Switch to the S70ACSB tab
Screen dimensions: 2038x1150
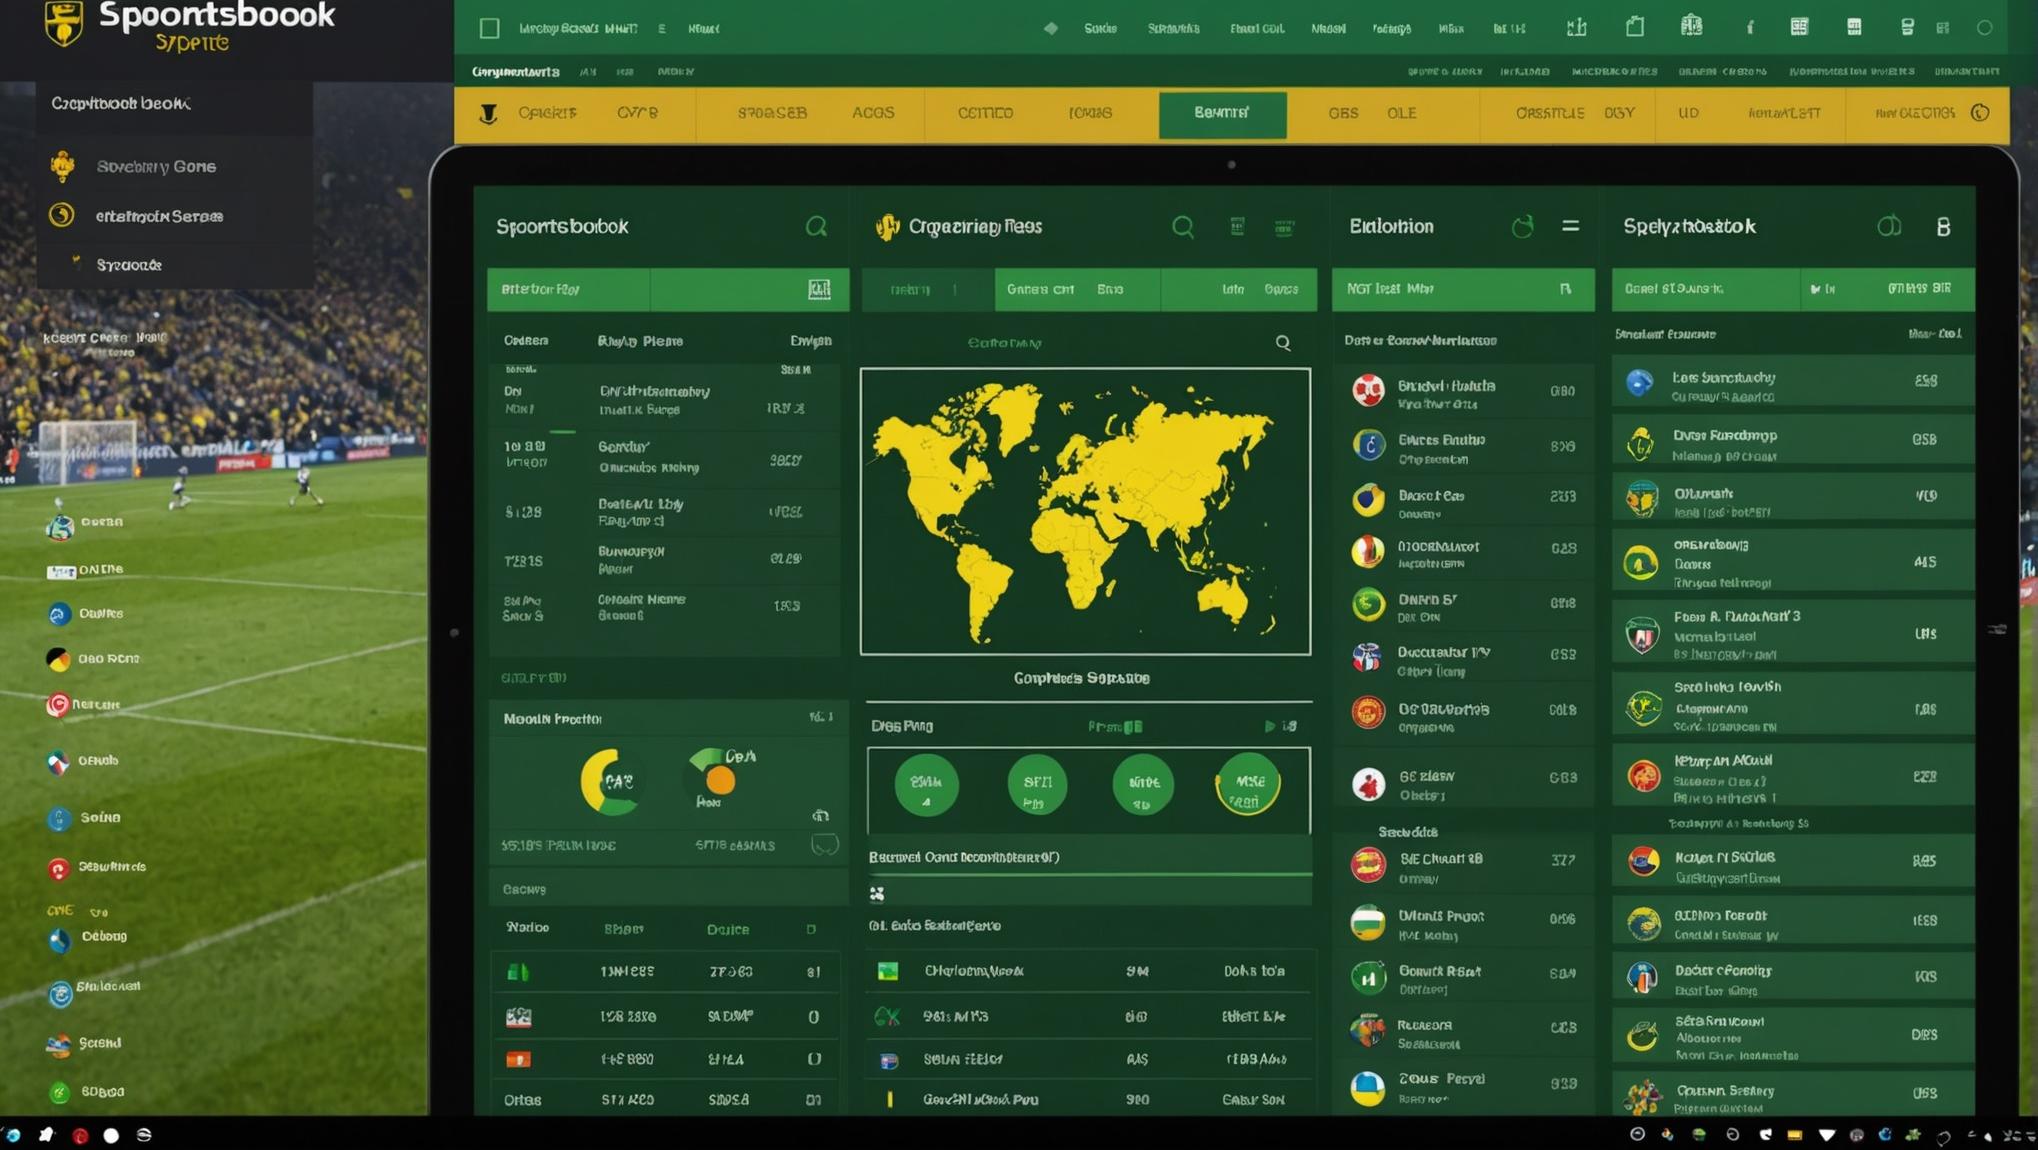tap(772, 113)
